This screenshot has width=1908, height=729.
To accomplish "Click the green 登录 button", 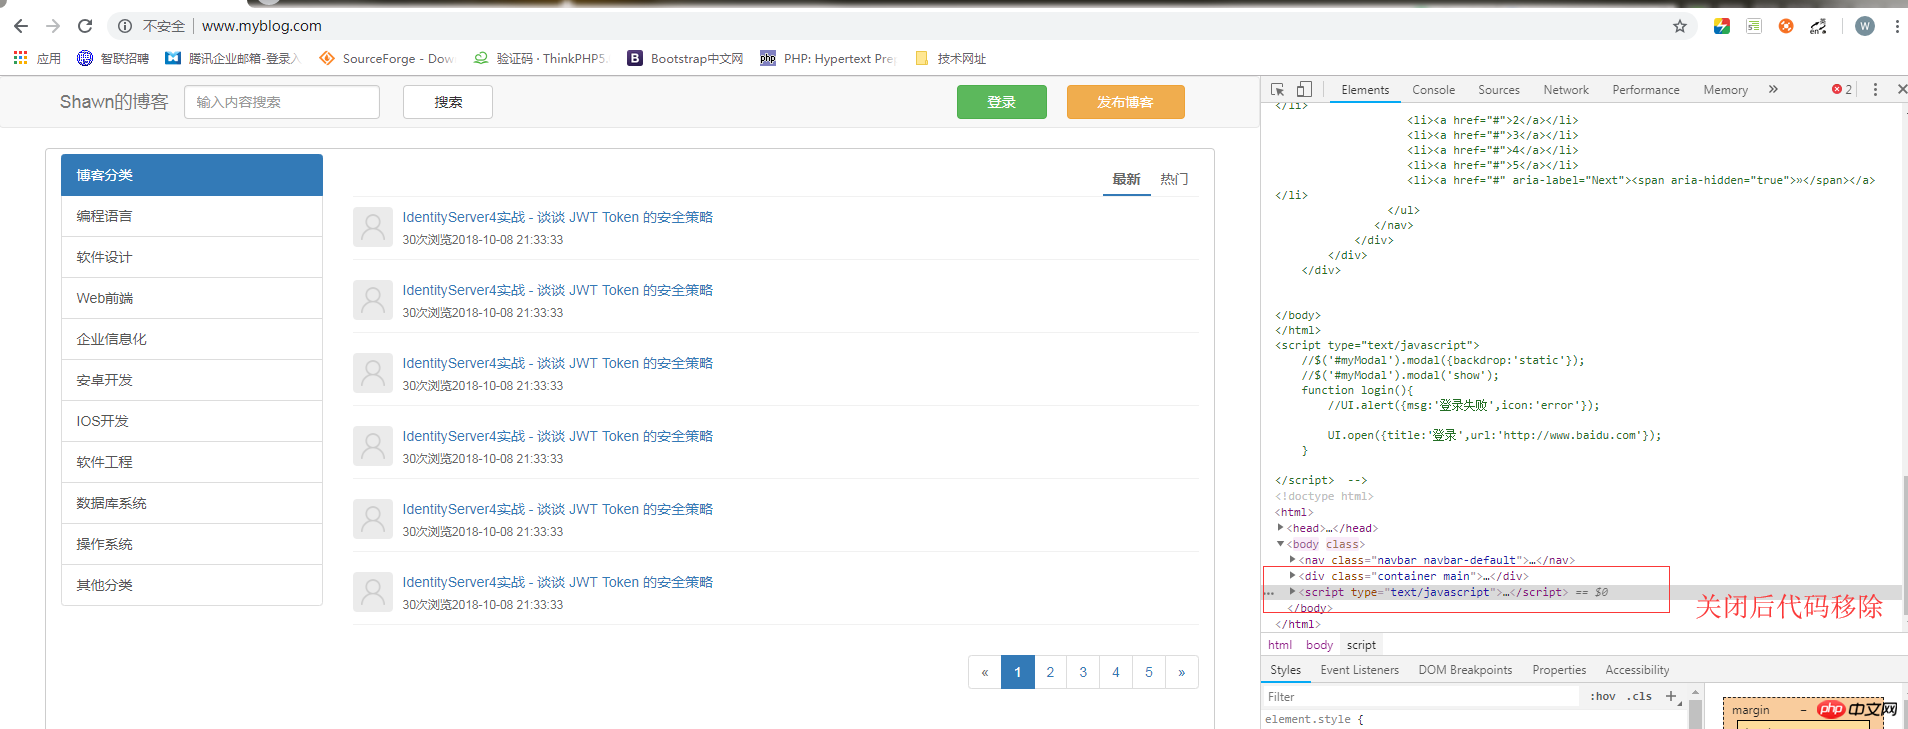I will (x=1002, y=102).
